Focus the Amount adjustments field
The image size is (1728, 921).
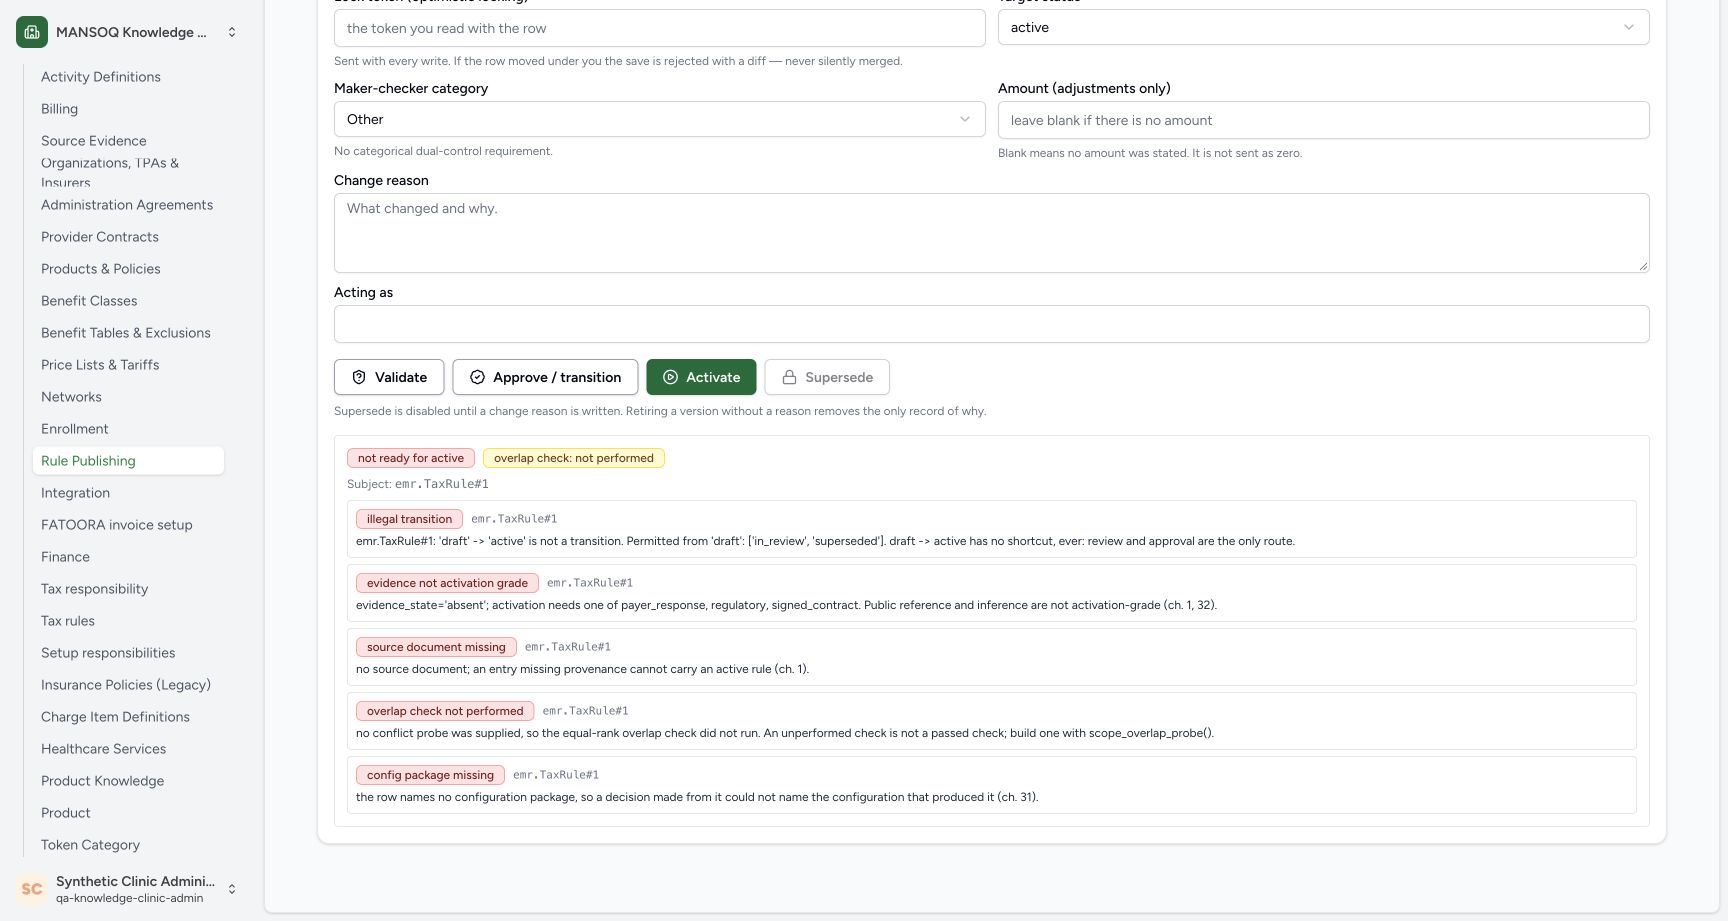click(x=1323, y=120)
